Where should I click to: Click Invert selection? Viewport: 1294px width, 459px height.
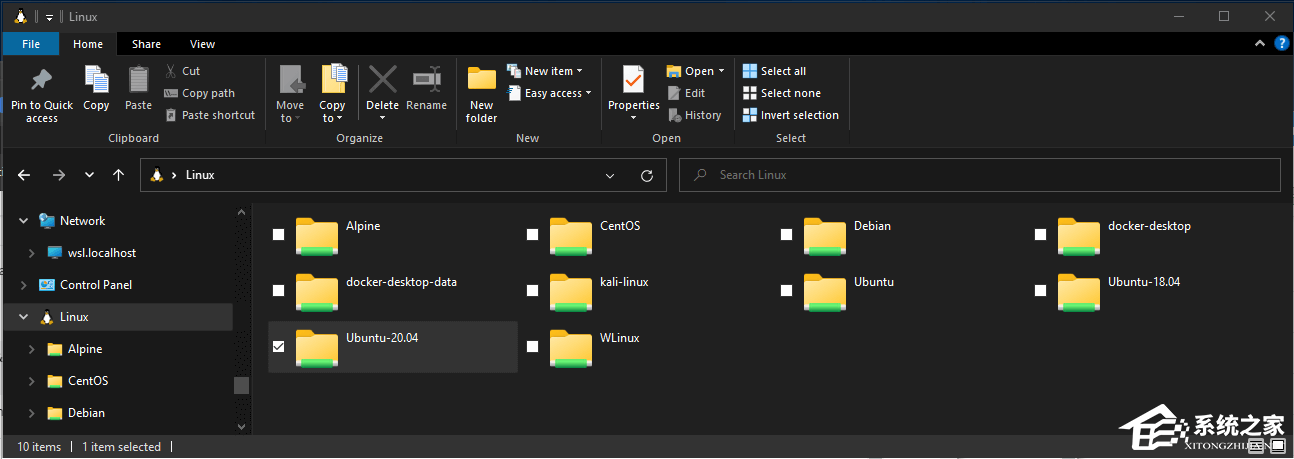790,115
